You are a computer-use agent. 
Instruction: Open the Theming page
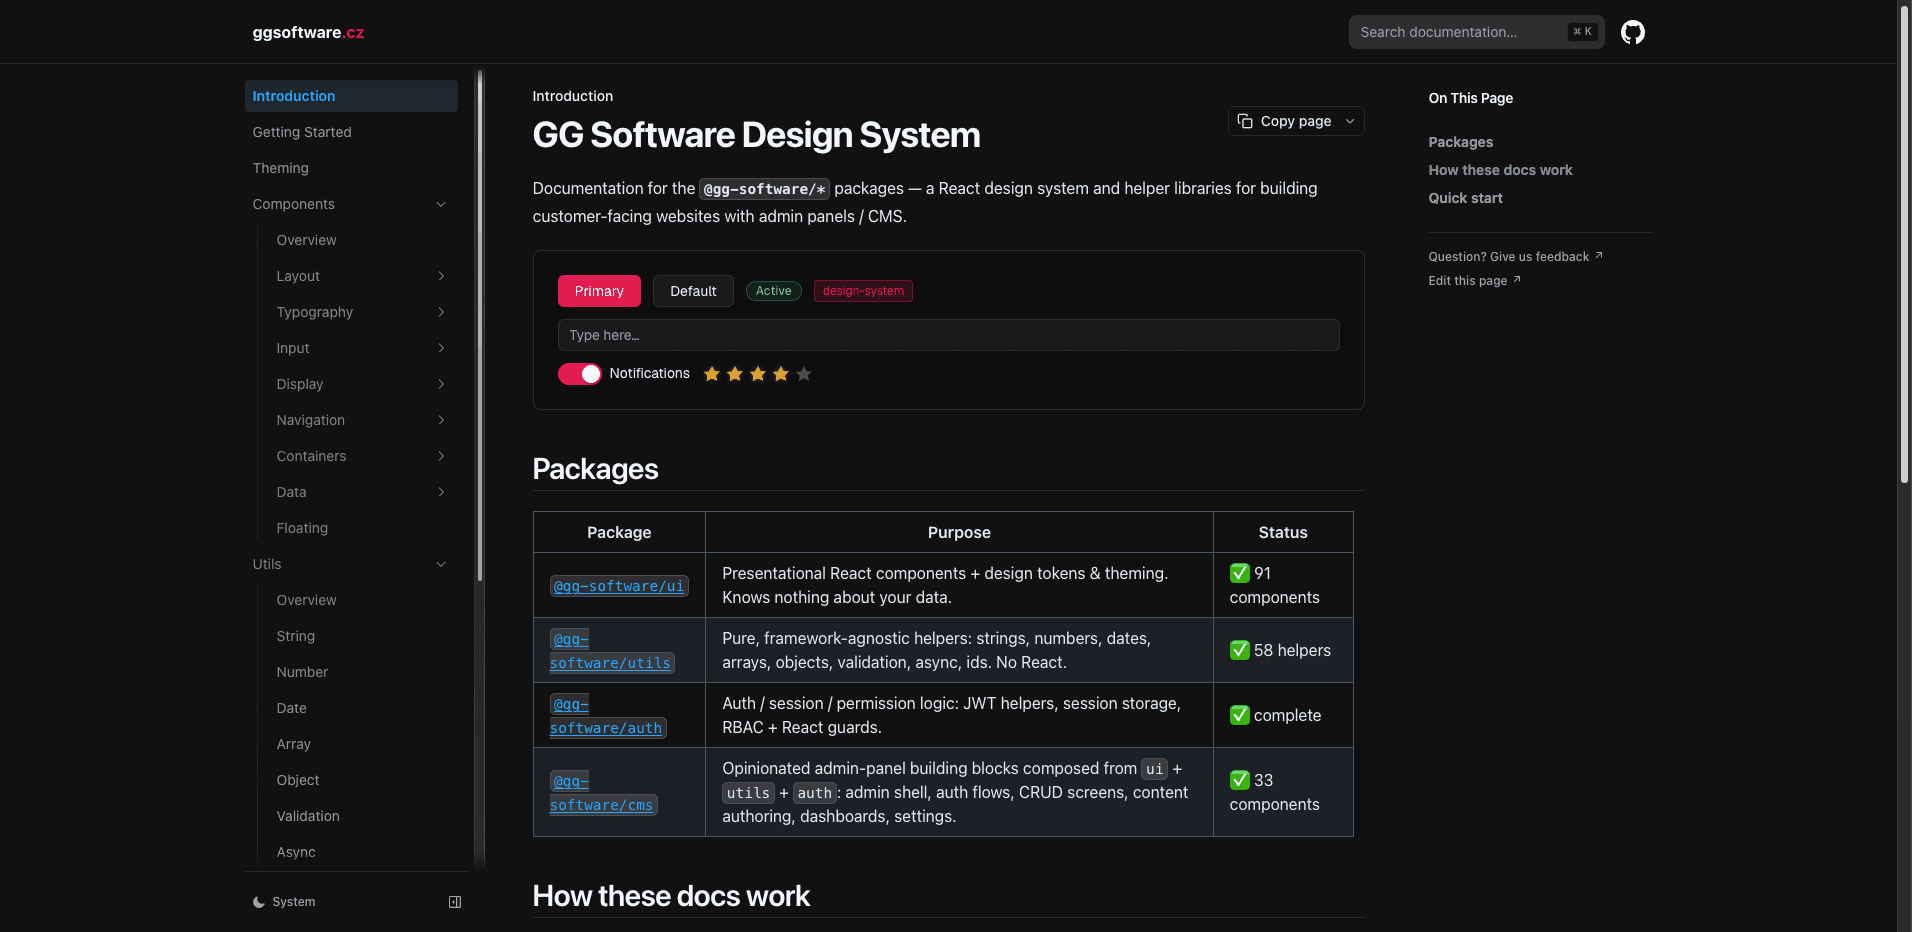pos(351,168)
